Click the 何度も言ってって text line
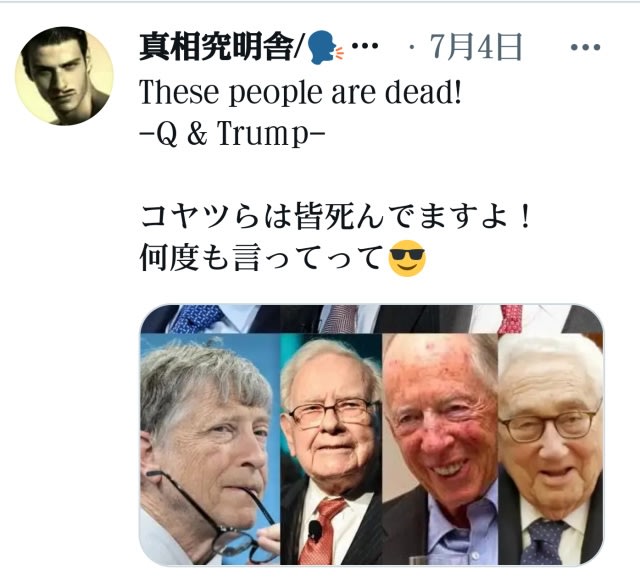 pyautogui.click(x=262, y=258)
